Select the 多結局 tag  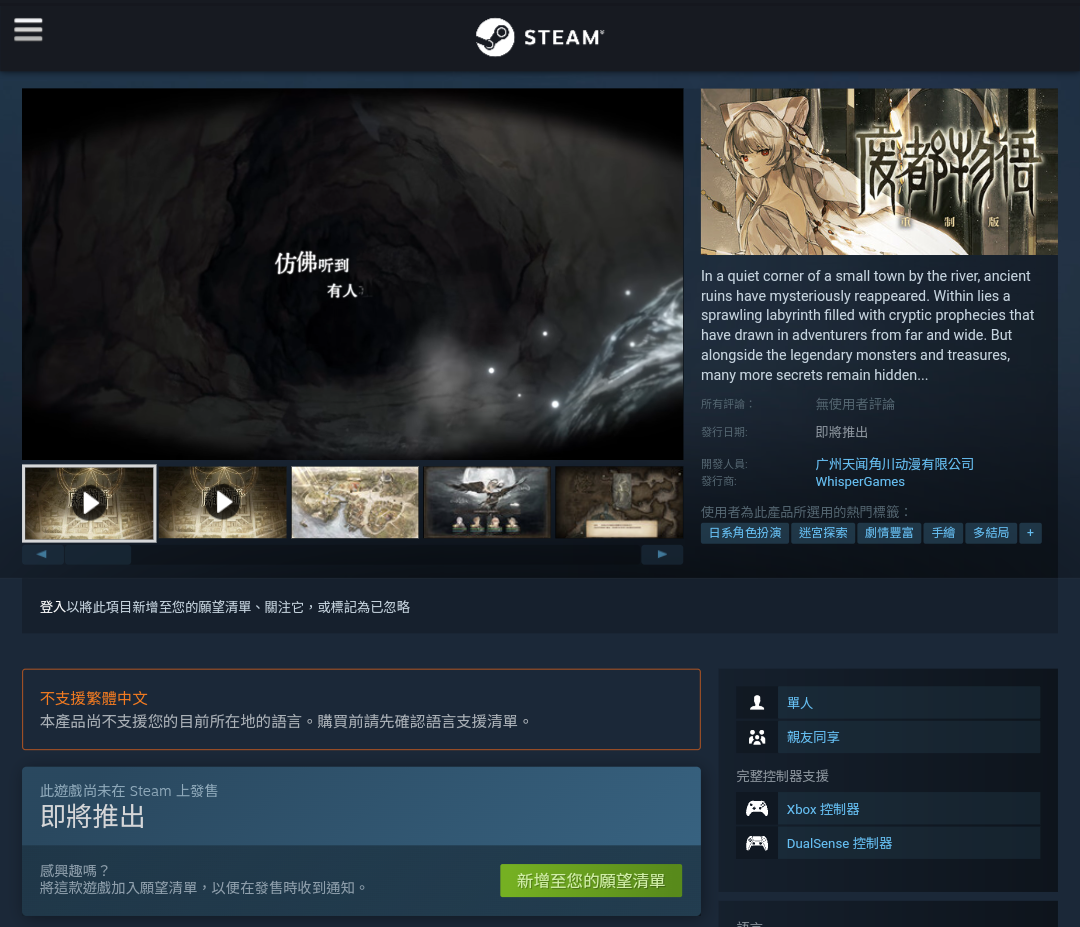point(990,533)
